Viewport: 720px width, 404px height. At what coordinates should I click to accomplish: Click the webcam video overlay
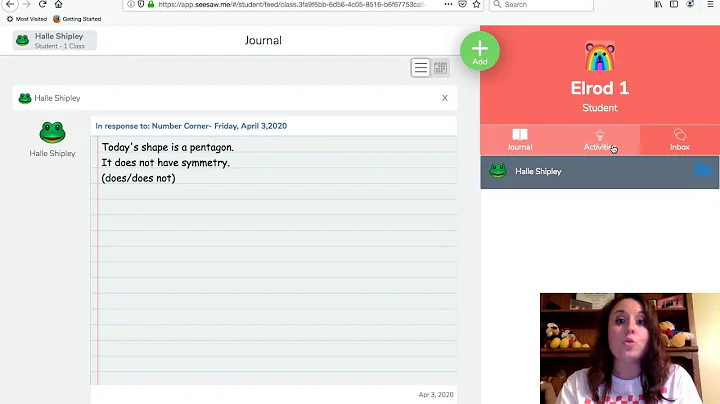[x=630, y=348]
